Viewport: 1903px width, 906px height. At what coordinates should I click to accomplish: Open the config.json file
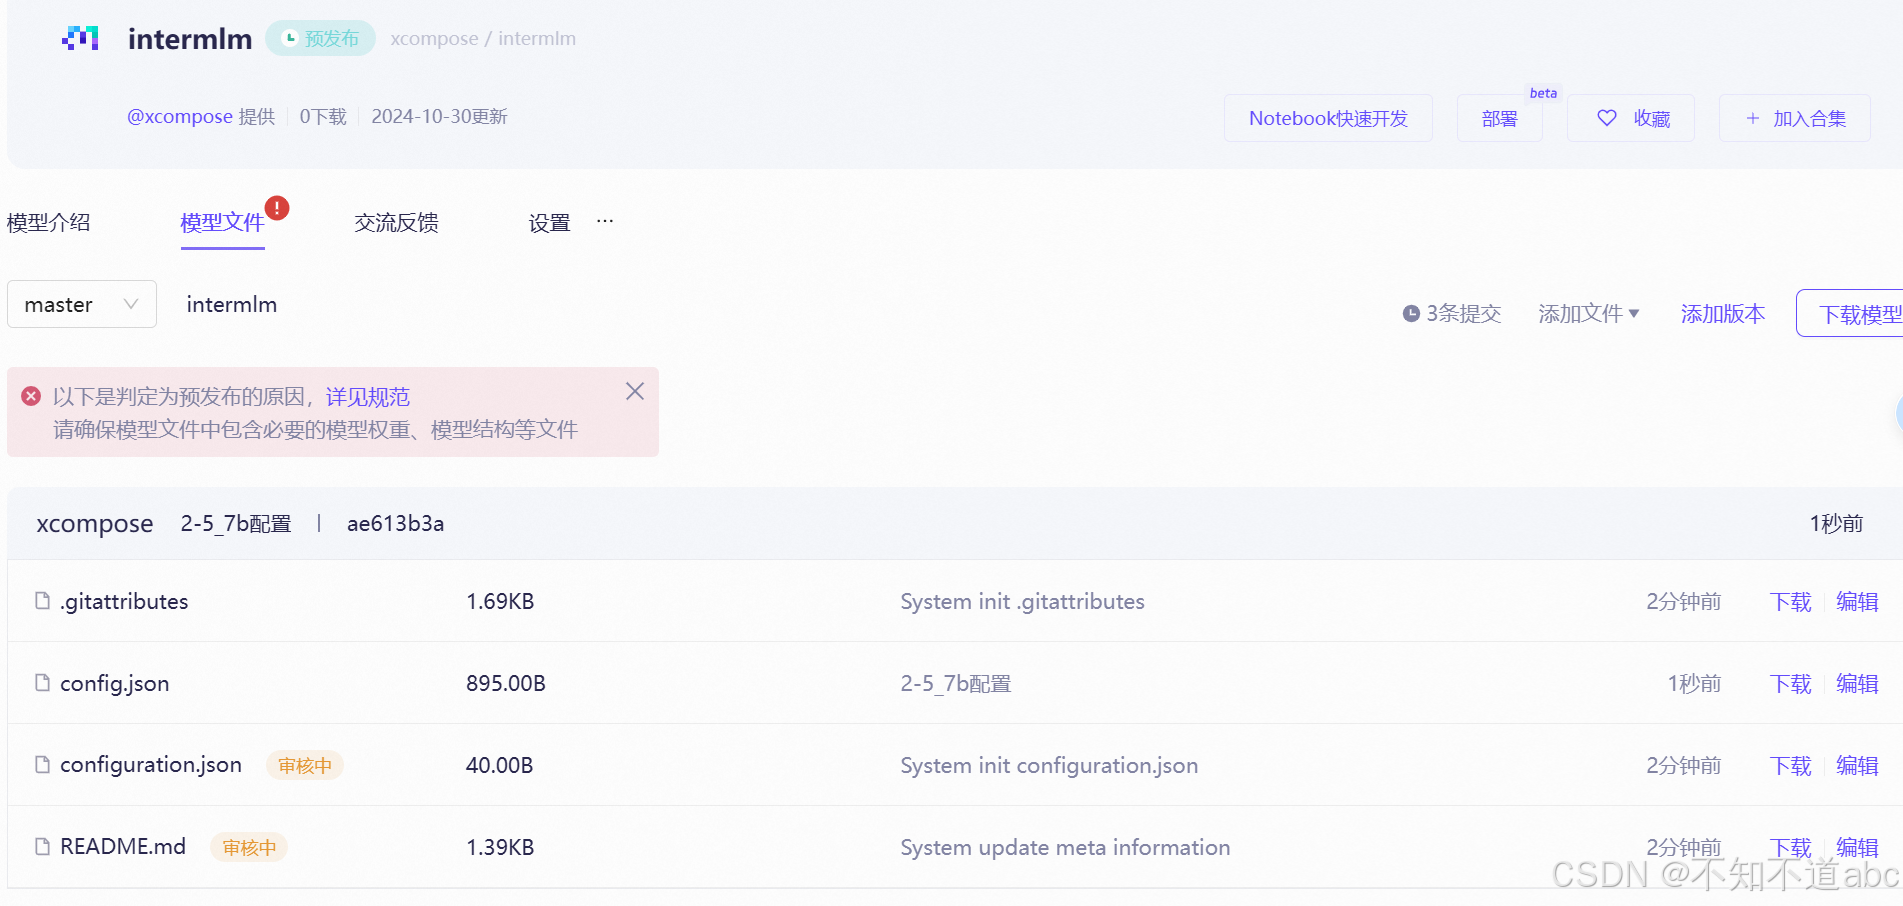(x=115, y=683)
